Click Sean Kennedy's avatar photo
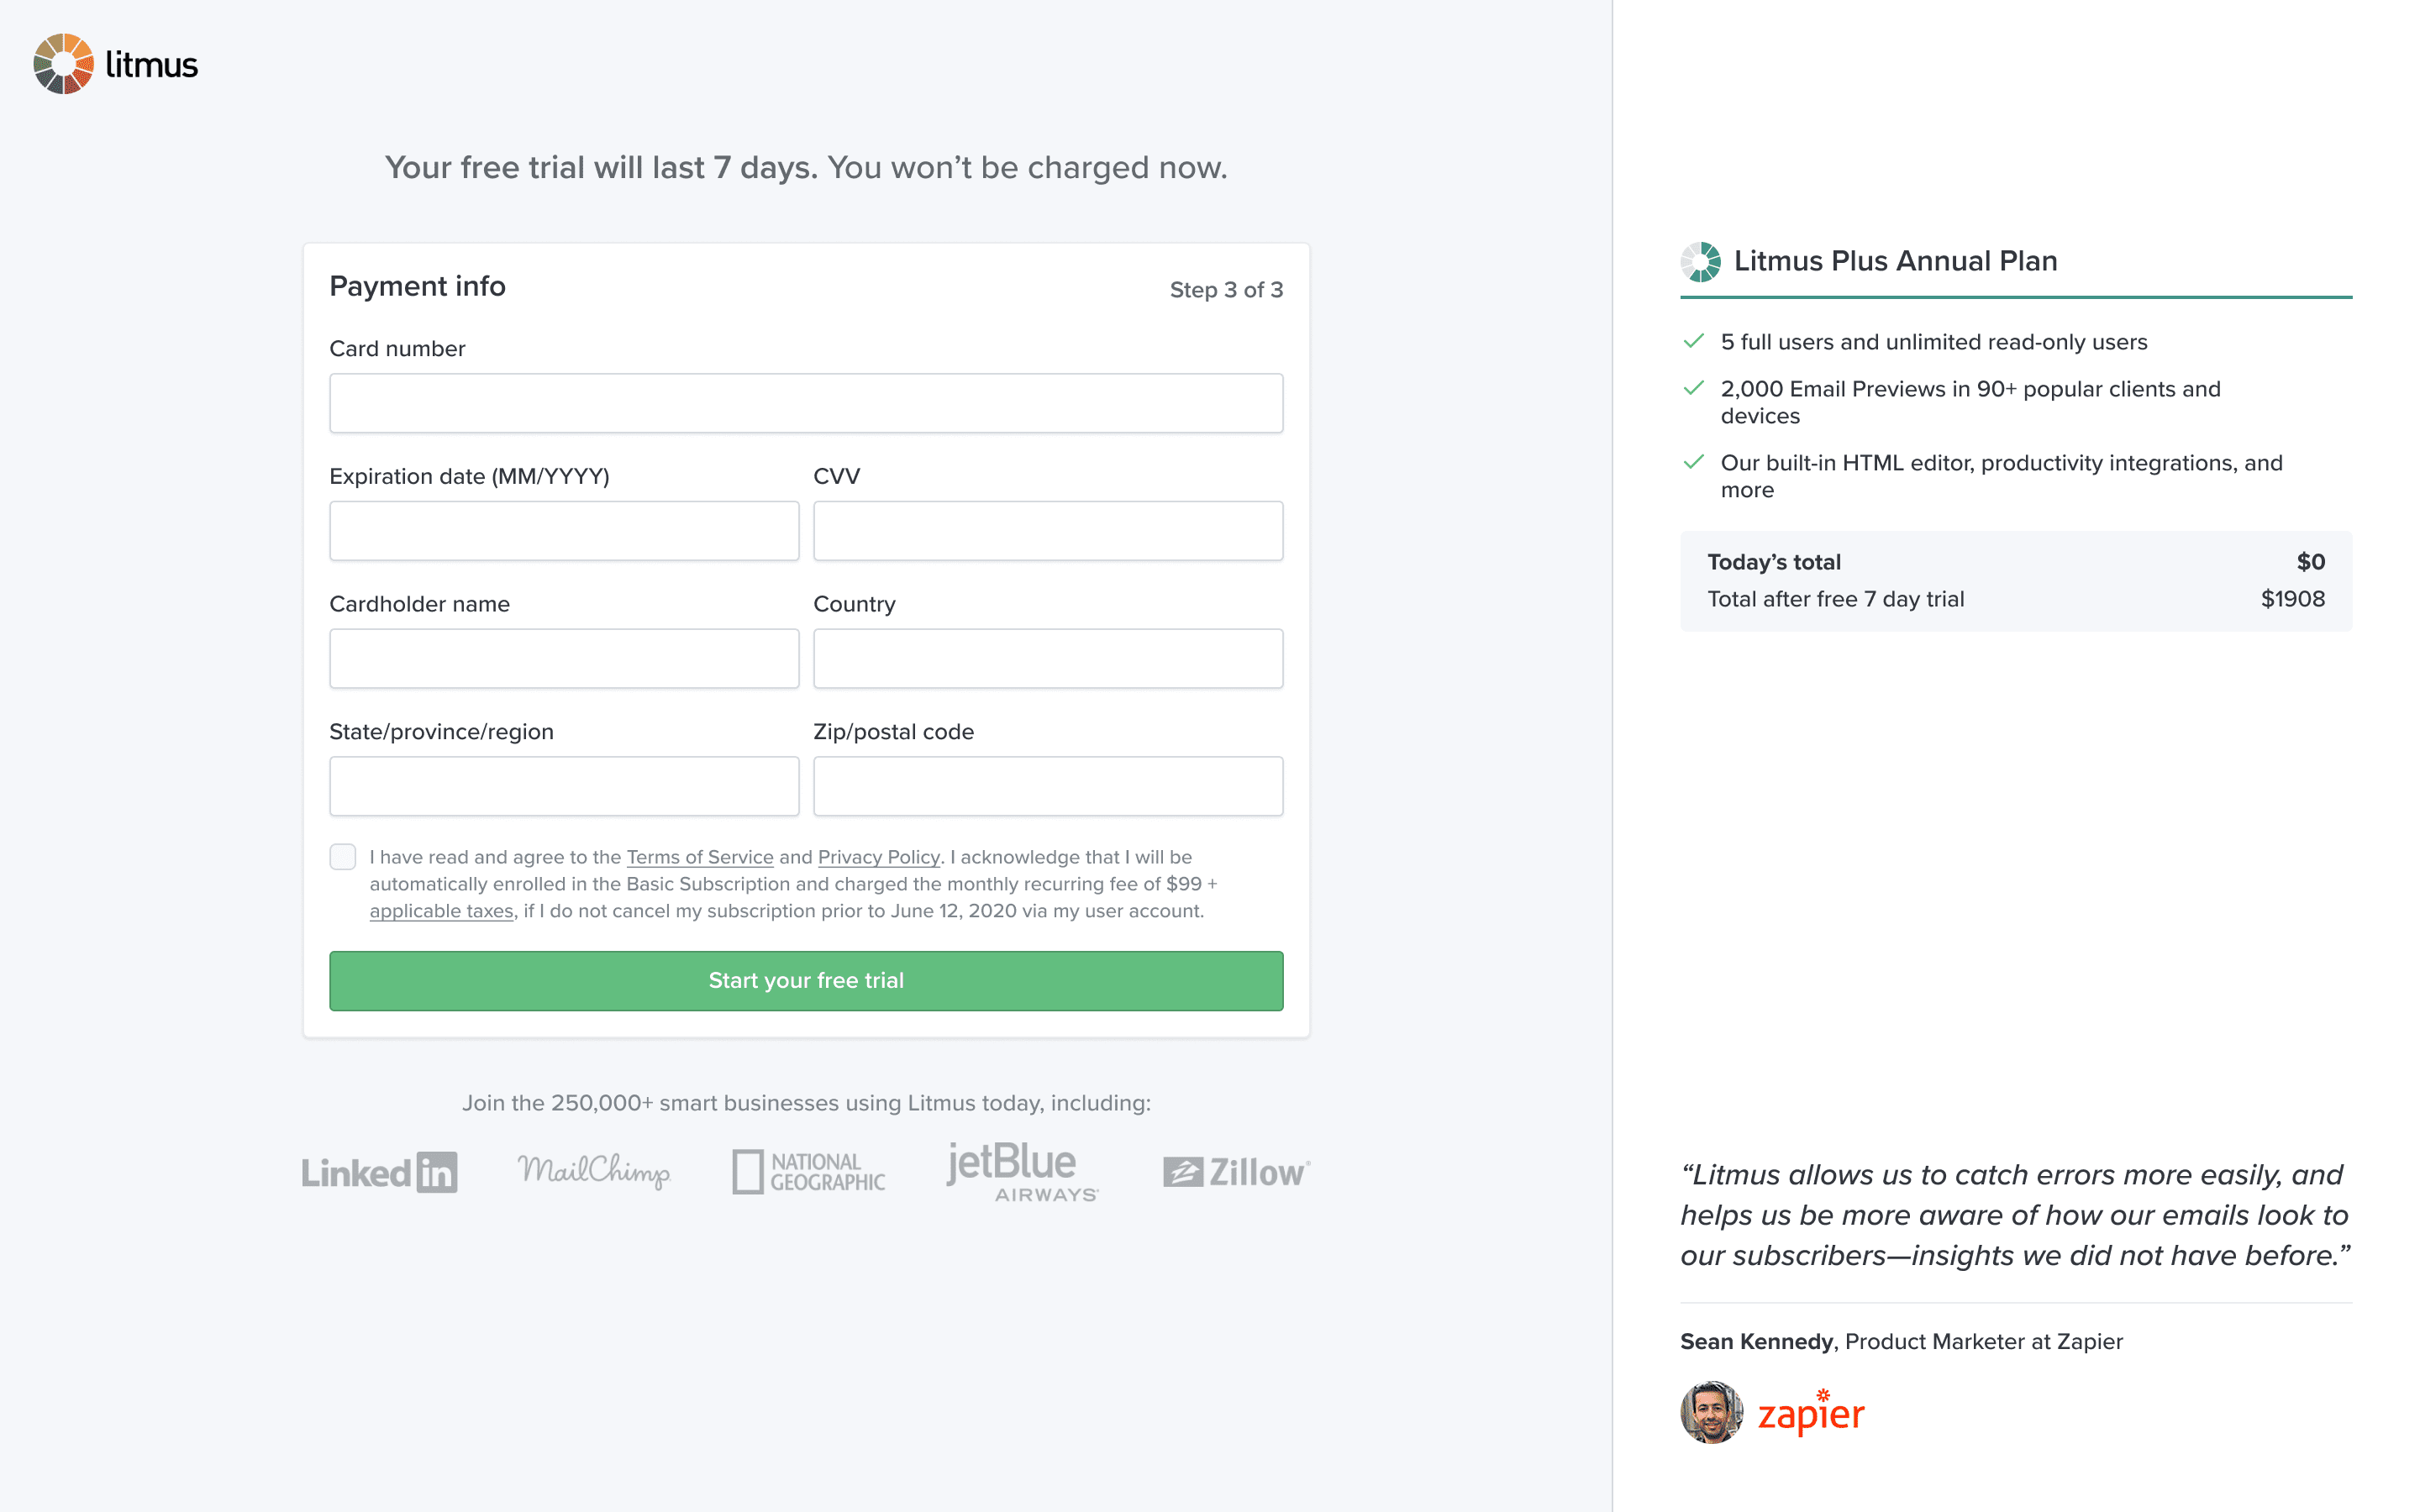 (1711, 1412)
